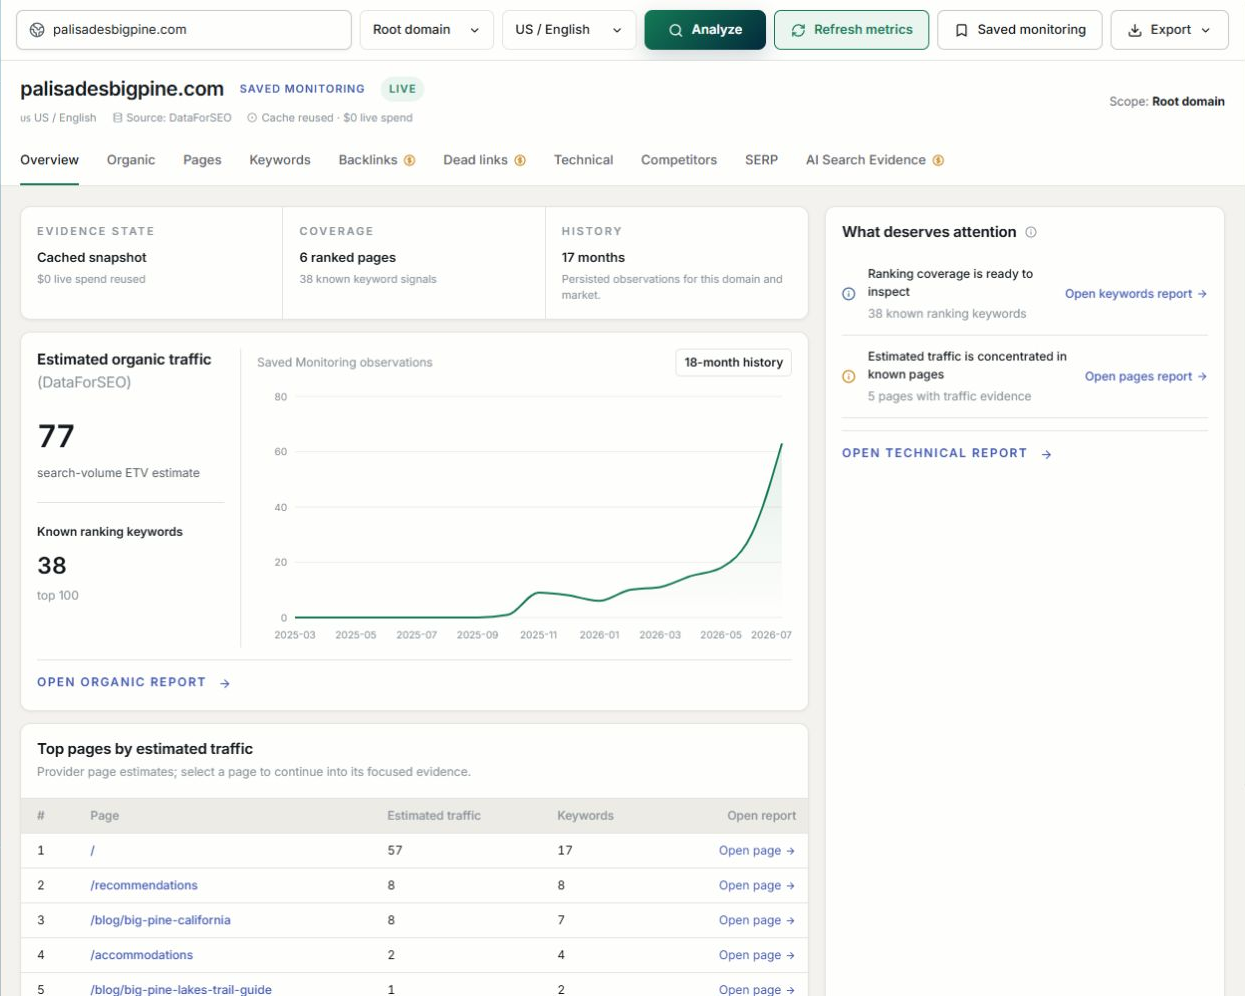Click the arrow after Open Technical Report
The image size is (1245, 996).
(1046, 454)
